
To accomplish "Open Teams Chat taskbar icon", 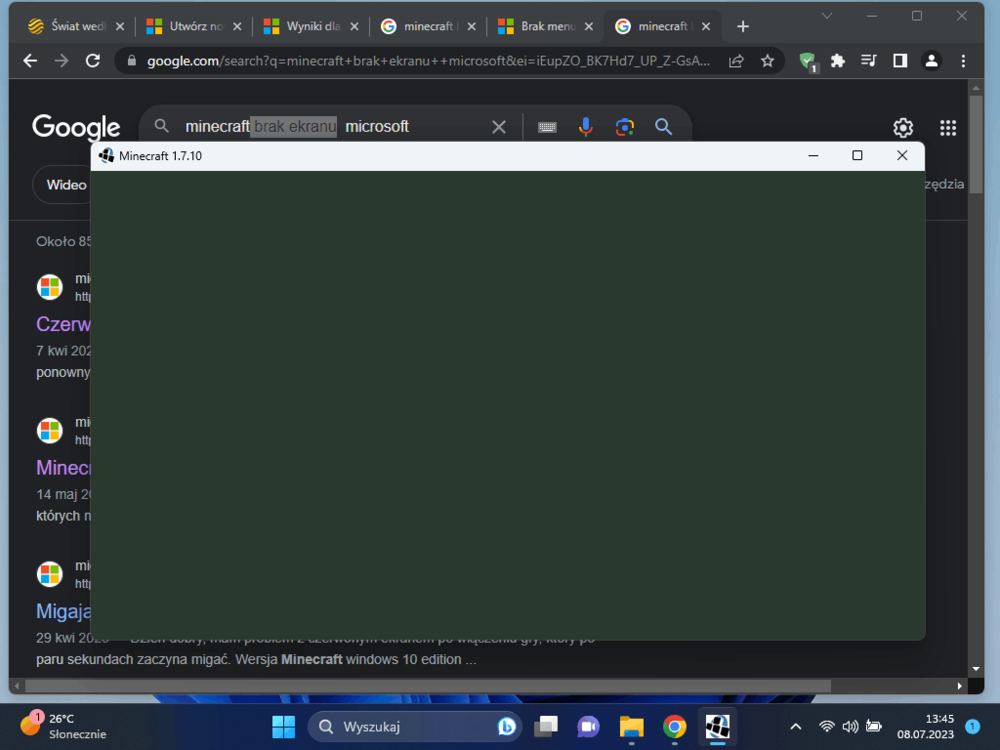I will [x=588, y=726].
